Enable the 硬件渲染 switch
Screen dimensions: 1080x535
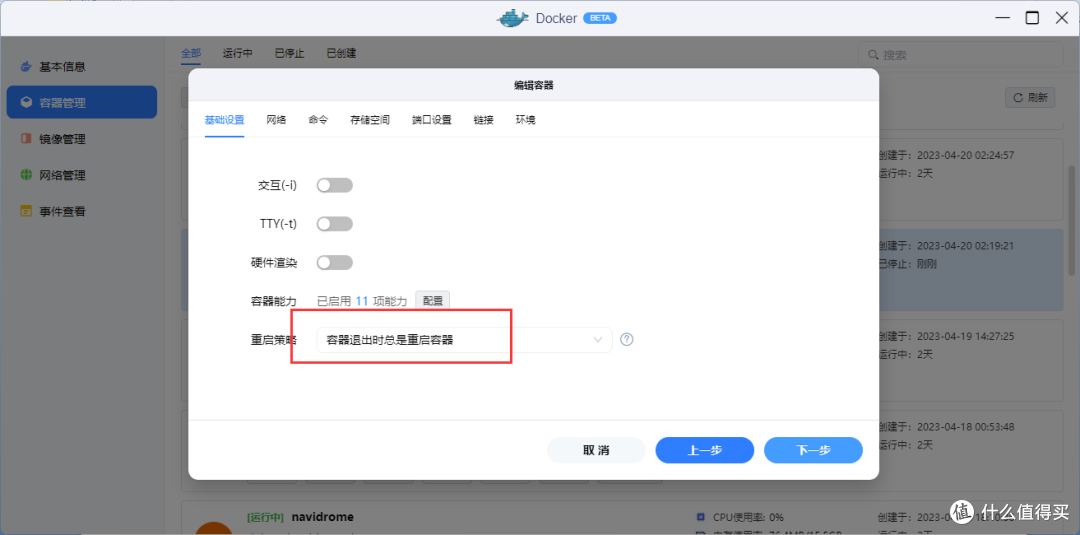click(x=335, y=262)
